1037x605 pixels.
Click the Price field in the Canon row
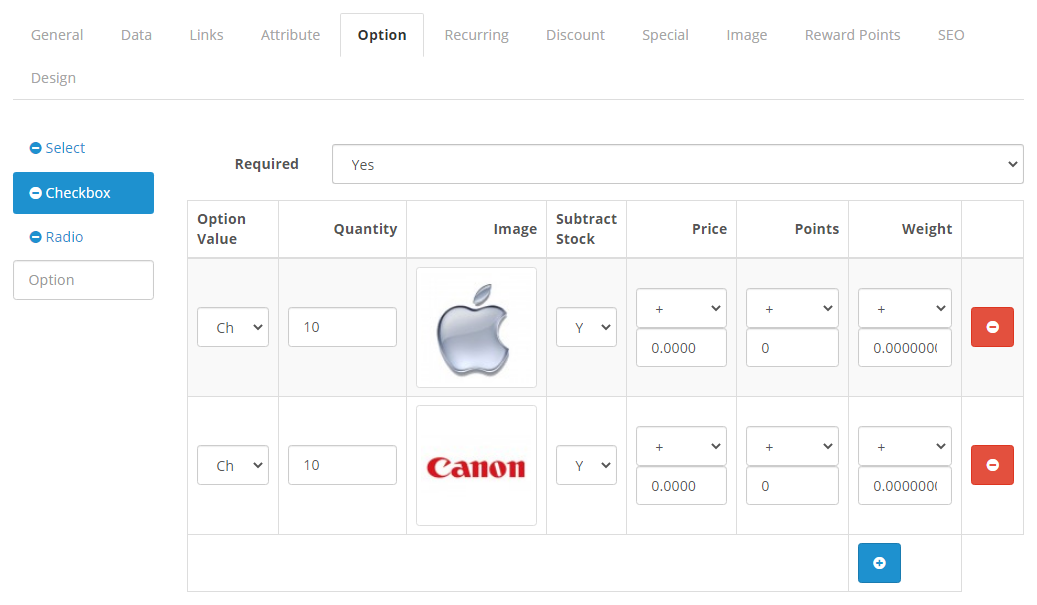point(681,486)
